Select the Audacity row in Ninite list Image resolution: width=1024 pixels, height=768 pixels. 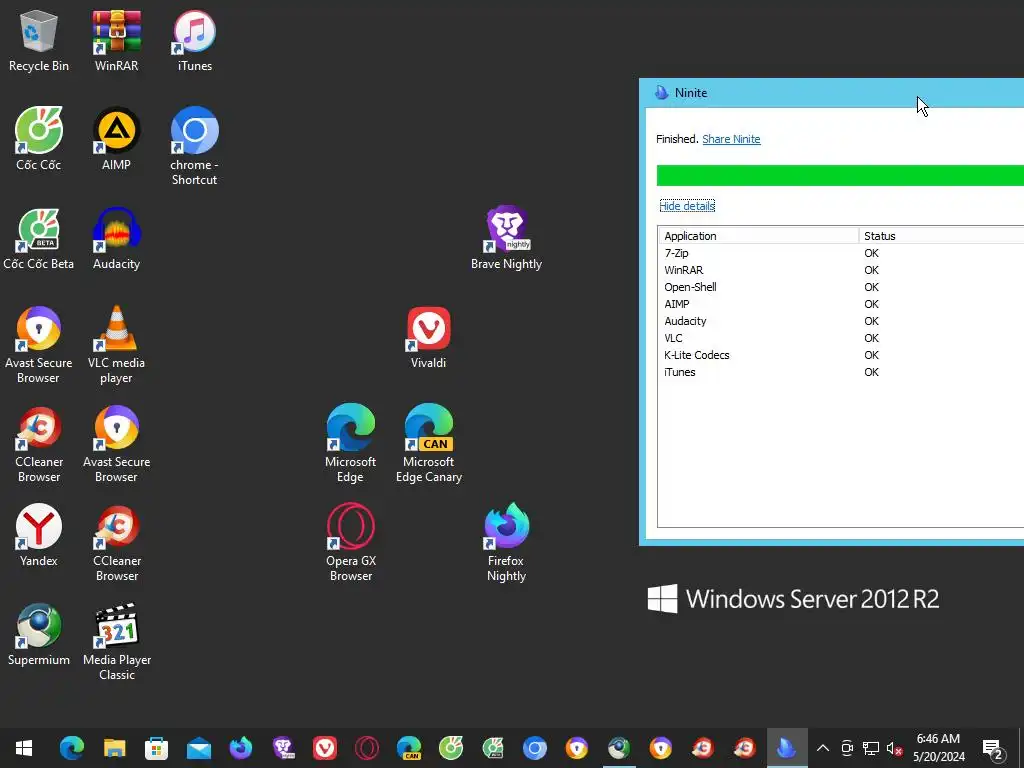click(x=840, y=321)
